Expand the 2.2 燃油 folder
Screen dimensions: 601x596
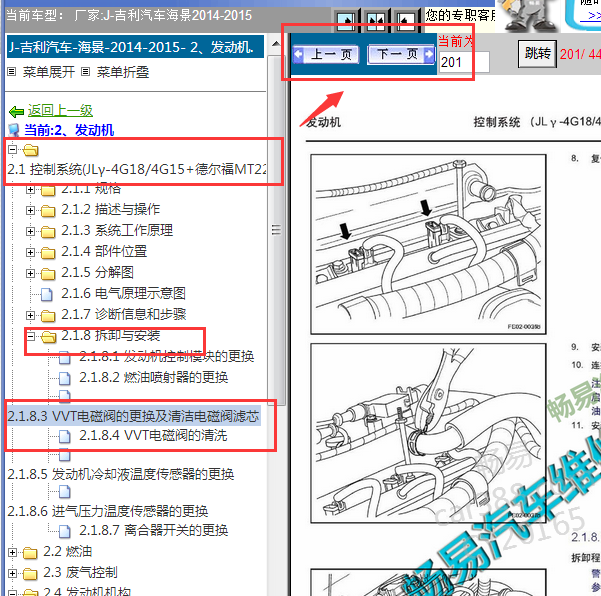12,552
